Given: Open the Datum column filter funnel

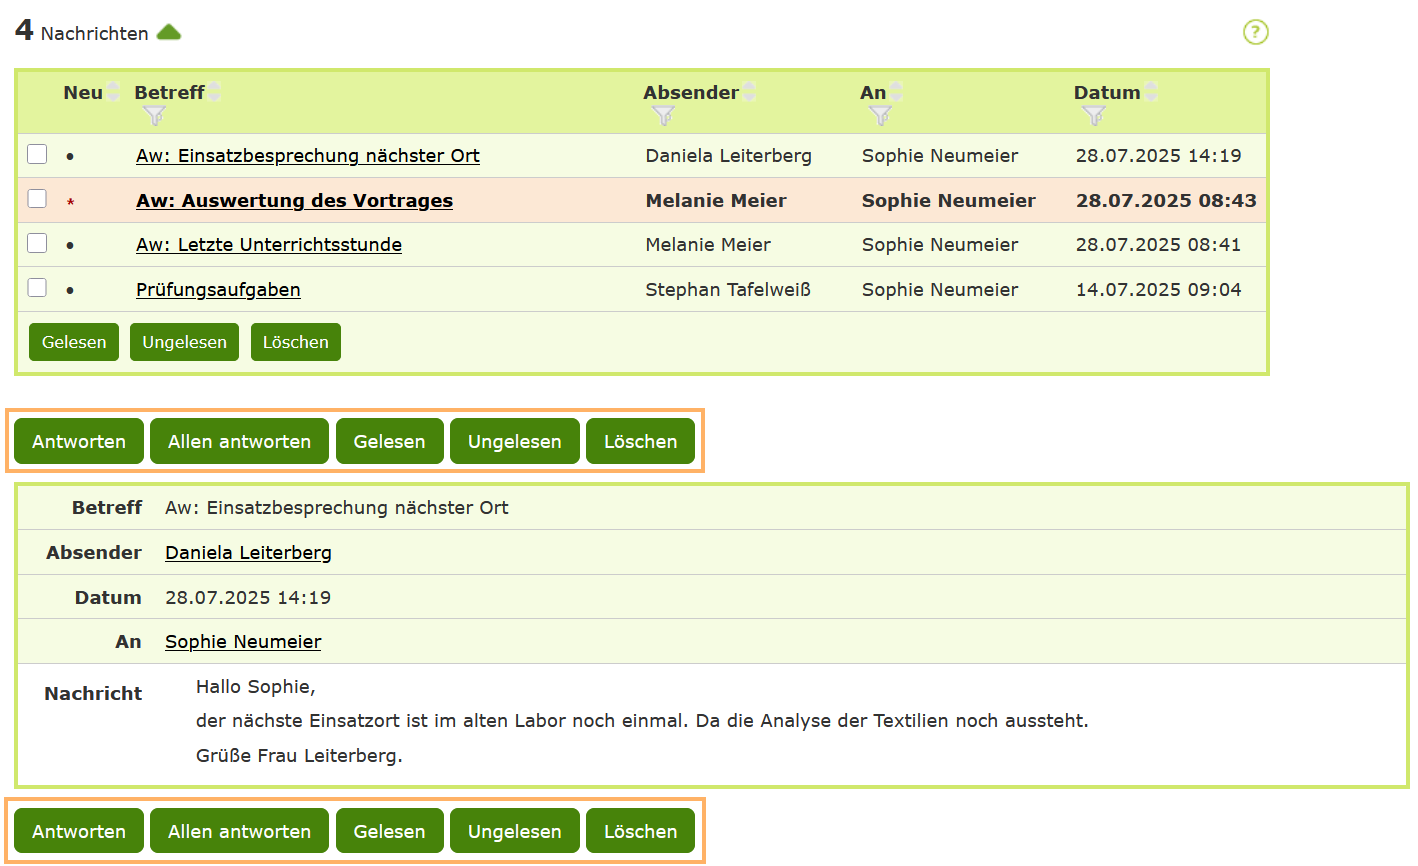Looking at the screenshot, I should tap(1093, 116).
